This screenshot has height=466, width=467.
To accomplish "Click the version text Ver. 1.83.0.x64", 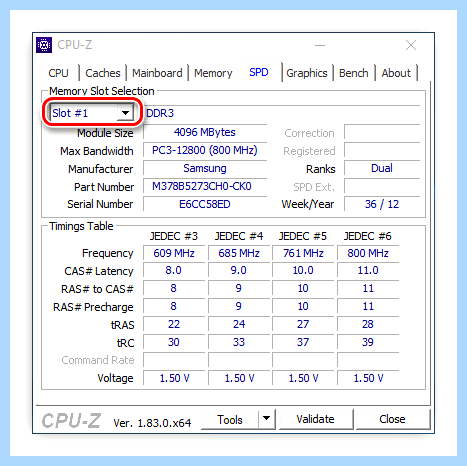I will (152, 423).
